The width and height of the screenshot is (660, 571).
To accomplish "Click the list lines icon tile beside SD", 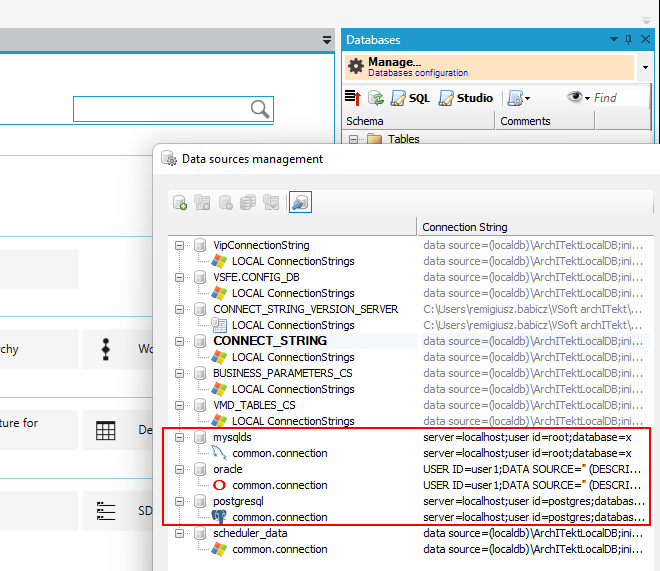I will click(x=105, y=511).
